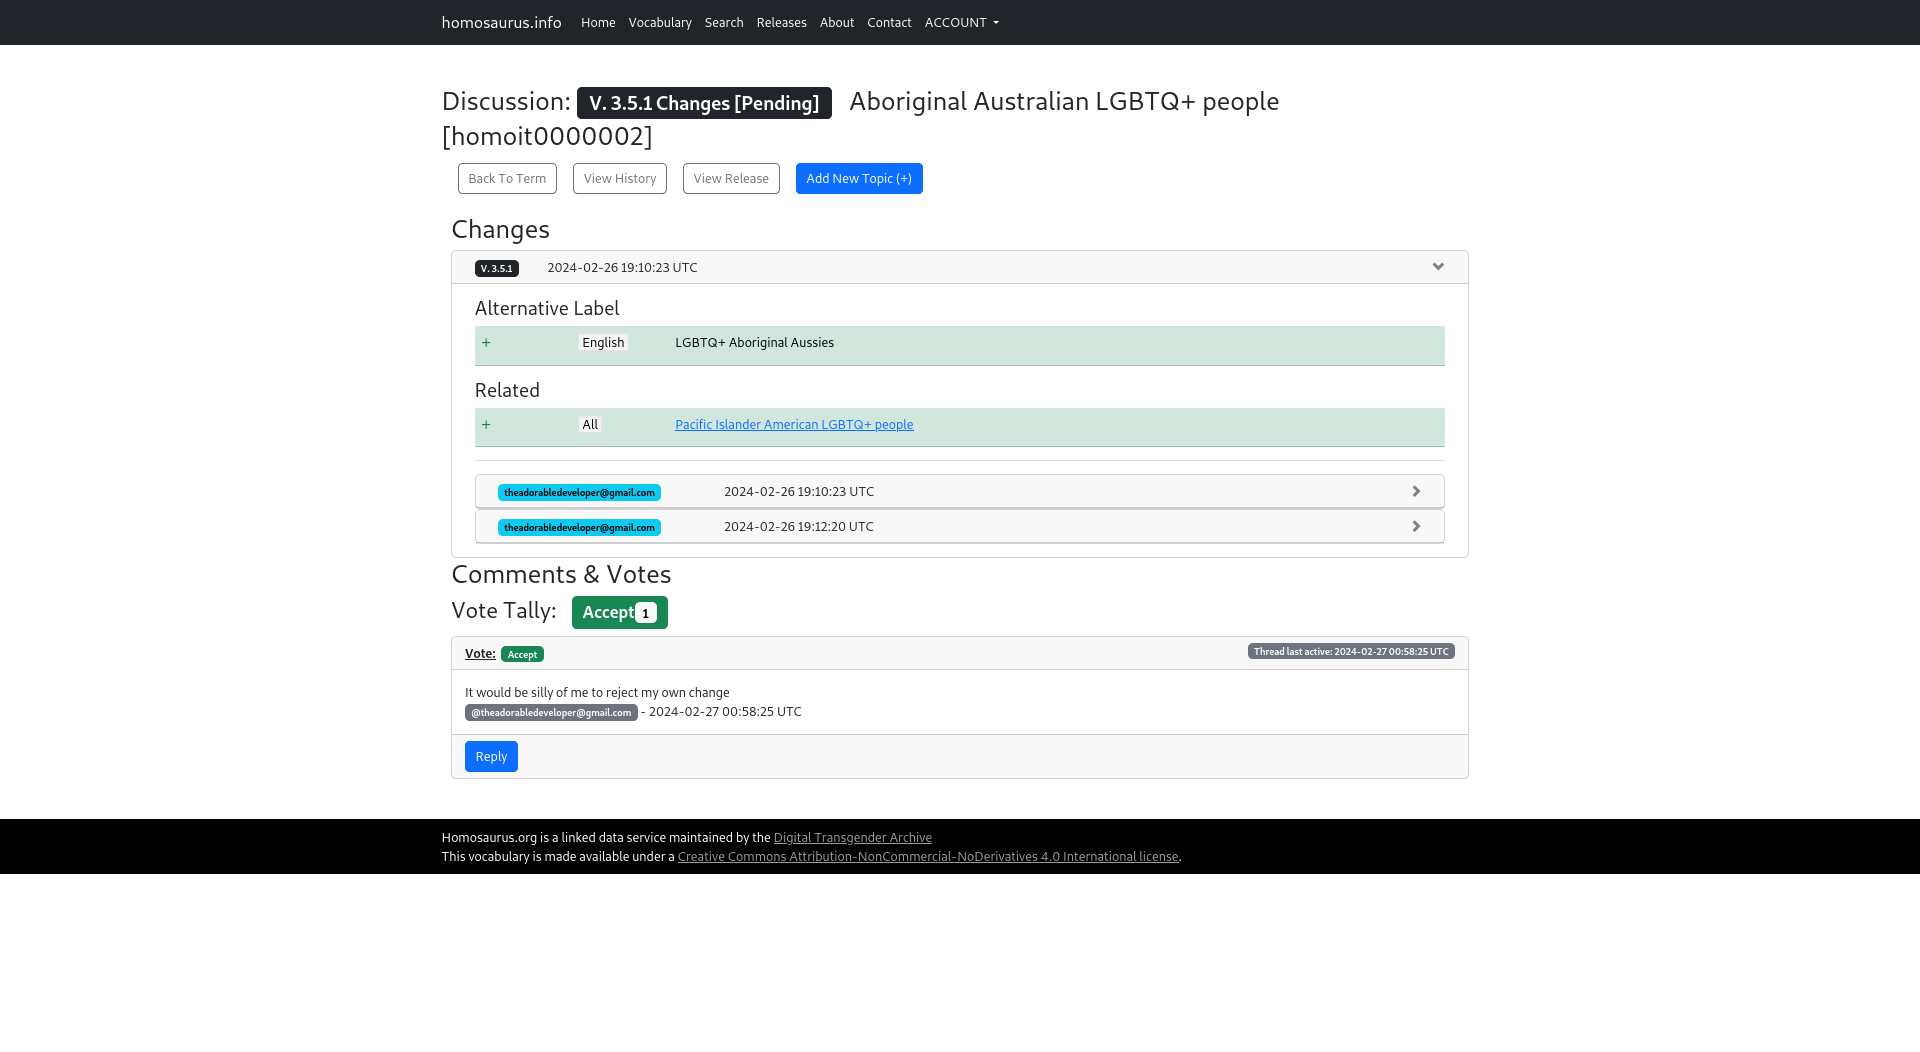Image resolution: width=1920 pixels, height=1052 pixels.
Task: Click the V.3.5.1 version badge
Action: [x=496, y=268]
